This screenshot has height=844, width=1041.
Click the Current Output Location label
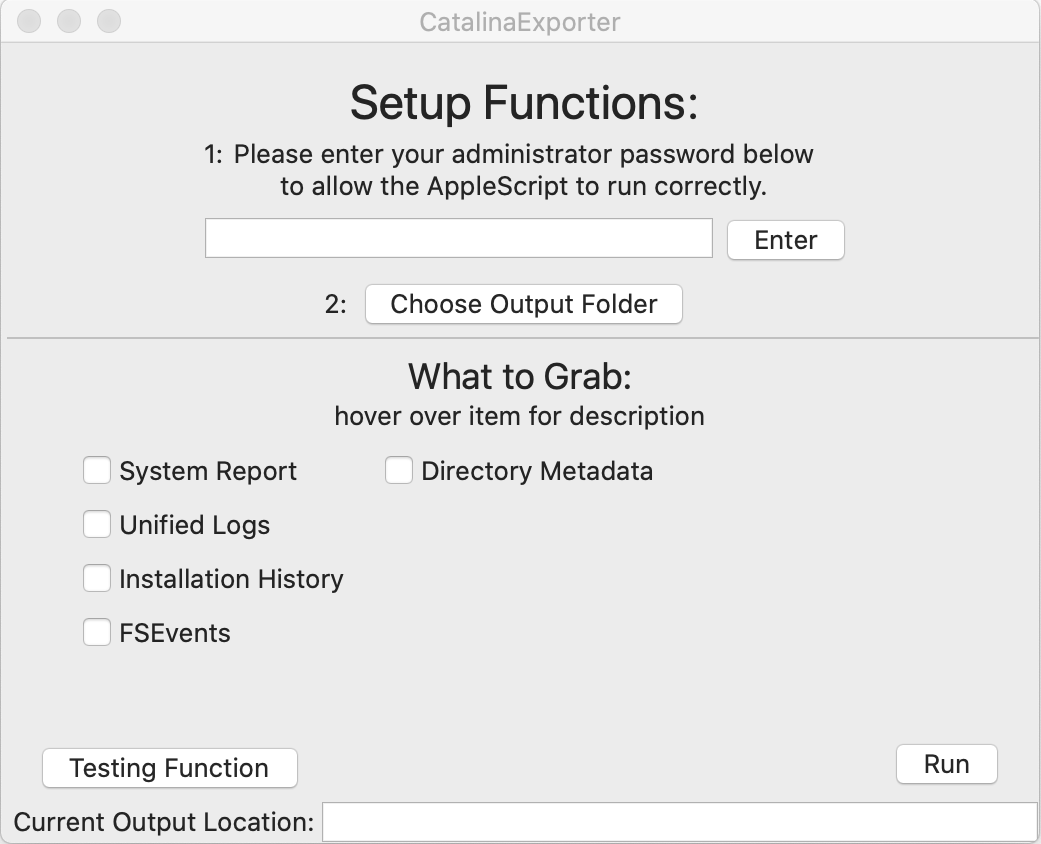click(x=160, y=822)
